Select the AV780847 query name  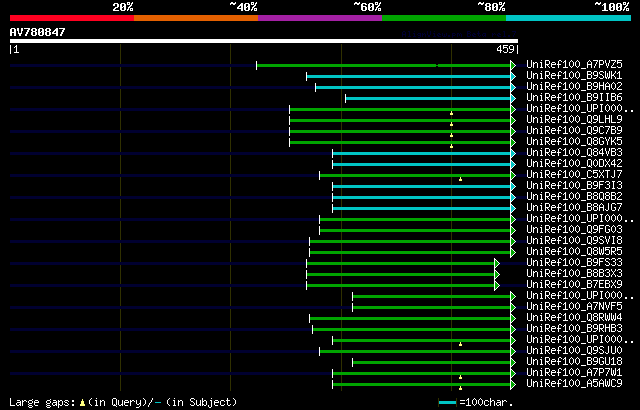point(38,32)
